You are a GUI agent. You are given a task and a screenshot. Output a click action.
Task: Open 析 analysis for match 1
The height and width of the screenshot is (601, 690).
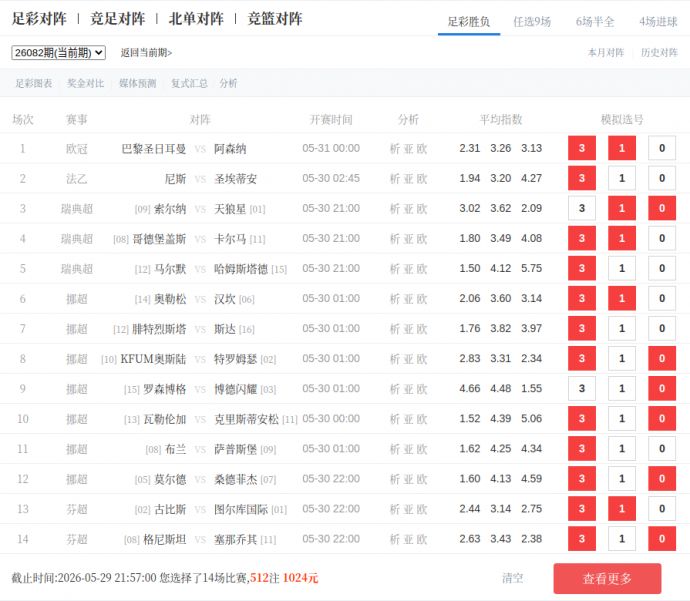[395, 149]
